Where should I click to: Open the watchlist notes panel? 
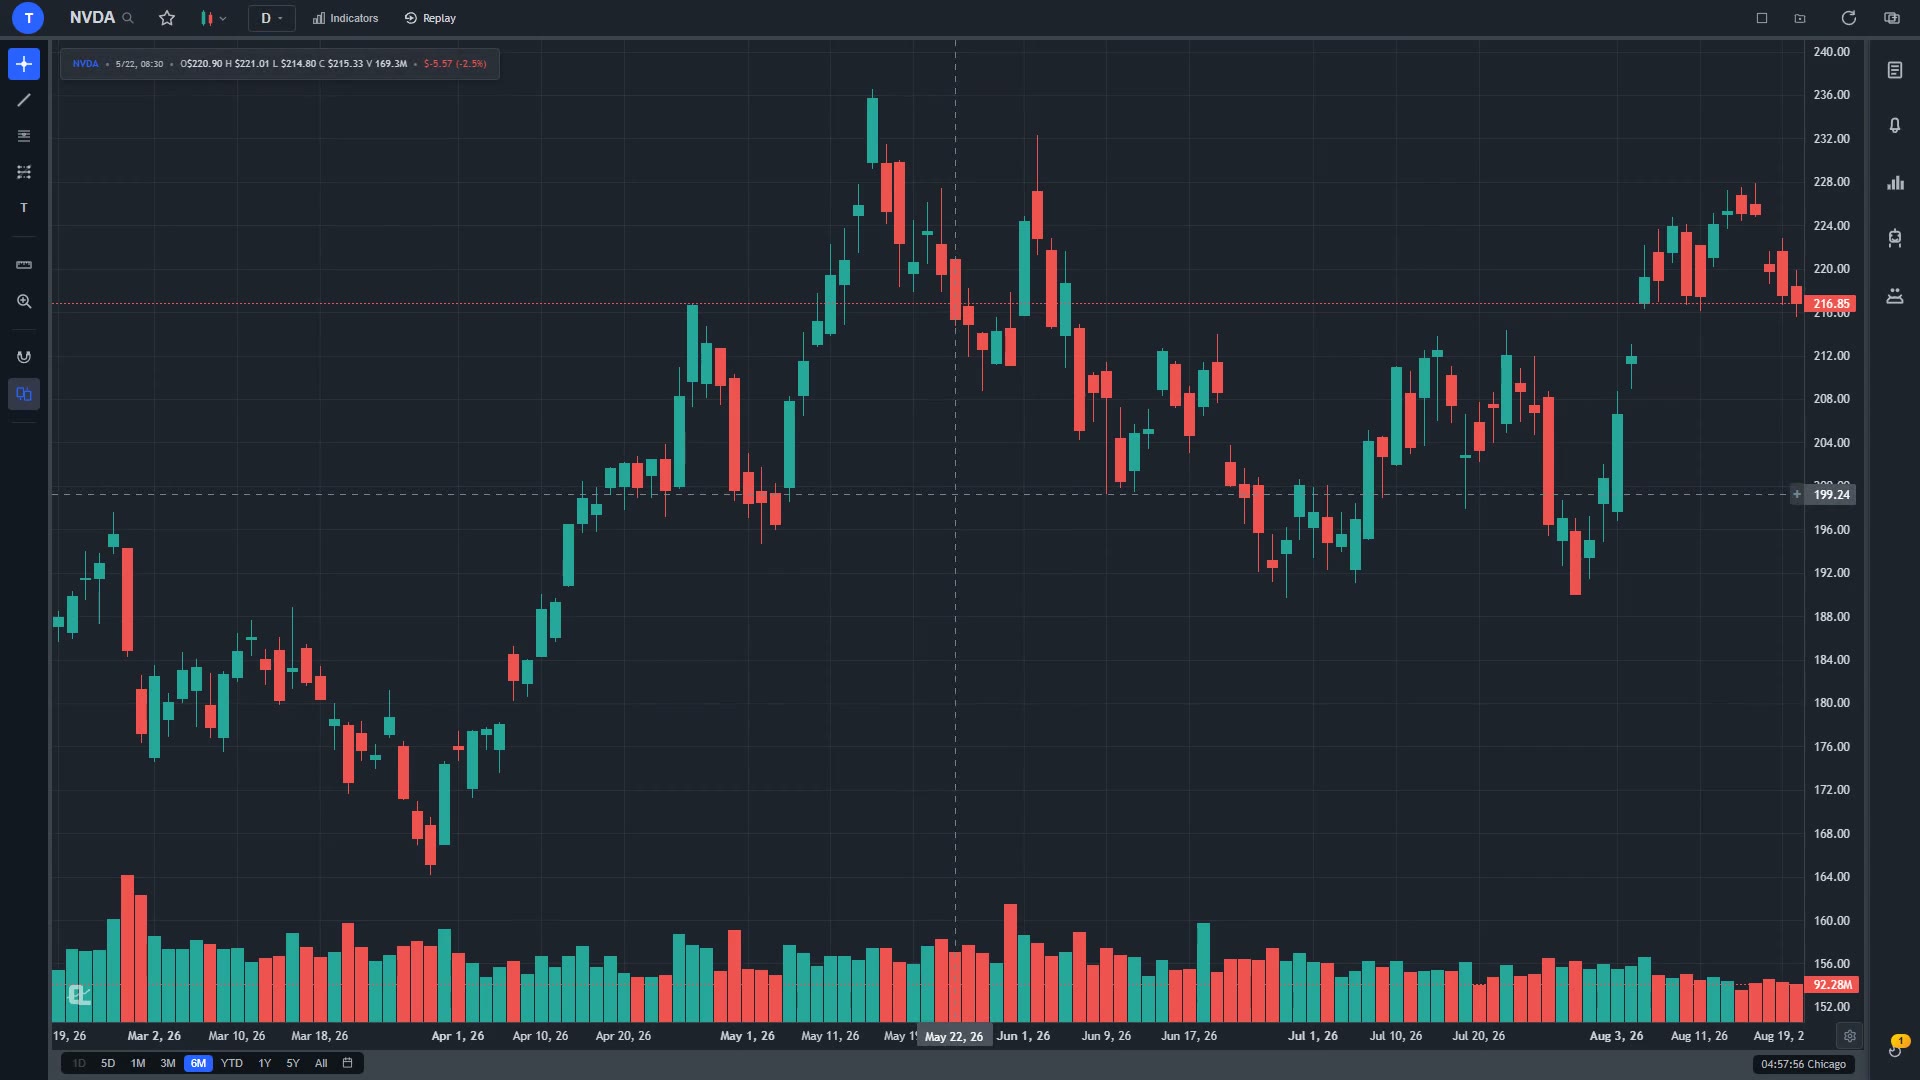[x=1895, y=70]
